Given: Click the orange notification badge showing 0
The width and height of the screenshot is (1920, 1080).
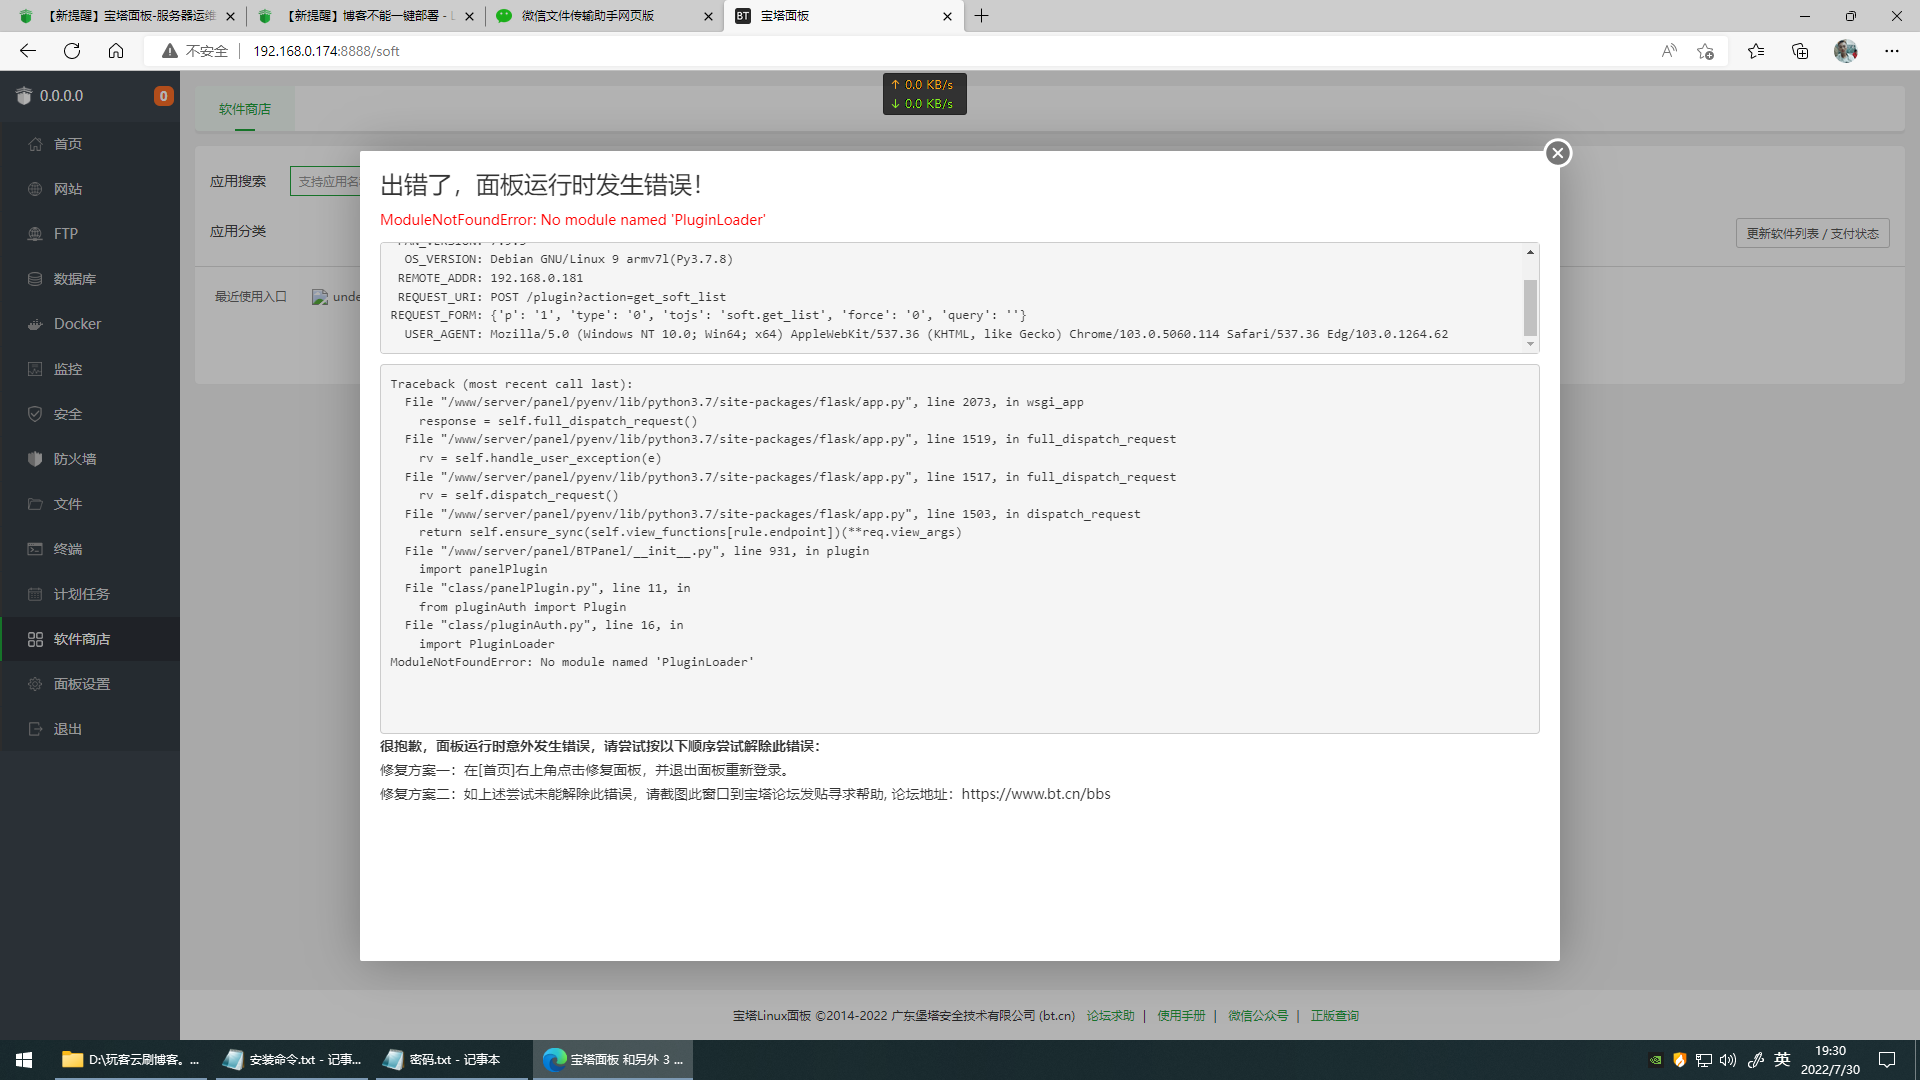Looking at the screenshot, I should point(163,96).
